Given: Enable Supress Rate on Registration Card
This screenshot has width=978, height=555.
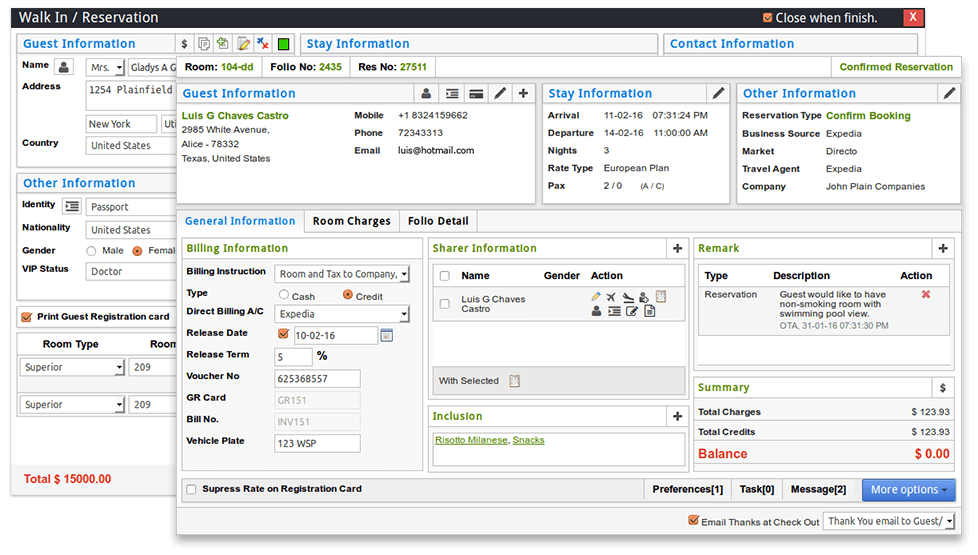Looking at the screenshot, I should (x=191, y=490).
